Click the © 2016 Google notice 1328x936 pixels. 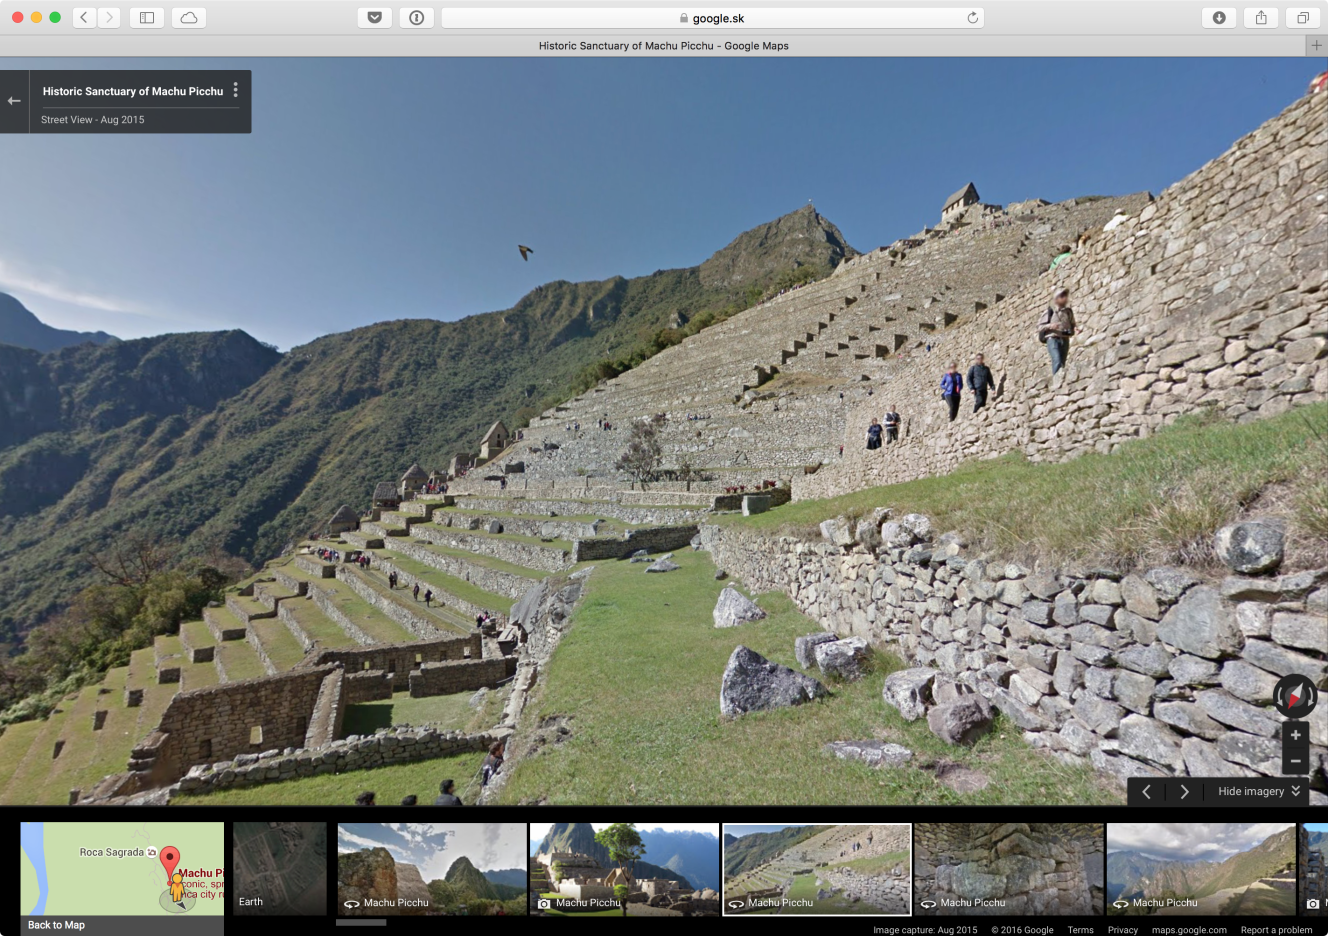coord(1022,930)
